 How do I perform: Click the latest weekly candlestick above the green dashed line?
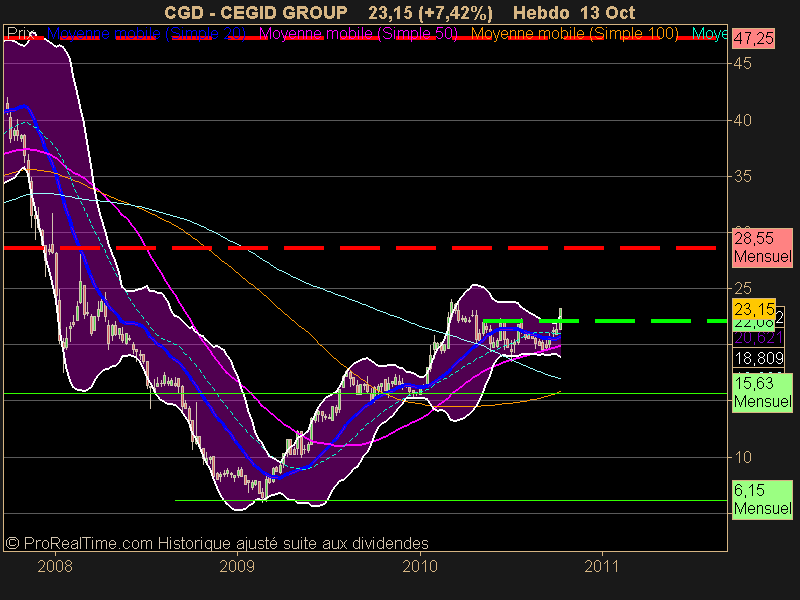(560, 319)
